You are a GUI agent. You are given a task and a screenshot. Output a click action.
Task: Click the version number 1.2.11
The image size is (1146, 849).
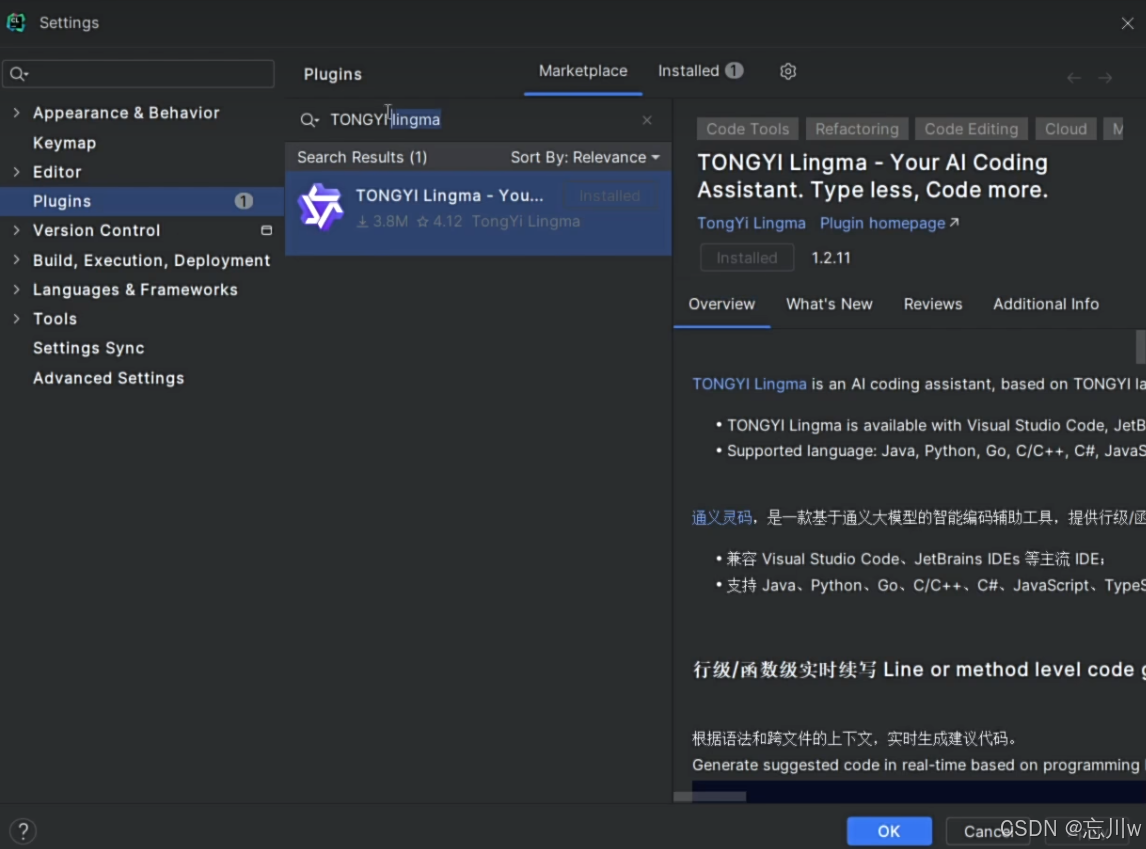coord(831,258)
